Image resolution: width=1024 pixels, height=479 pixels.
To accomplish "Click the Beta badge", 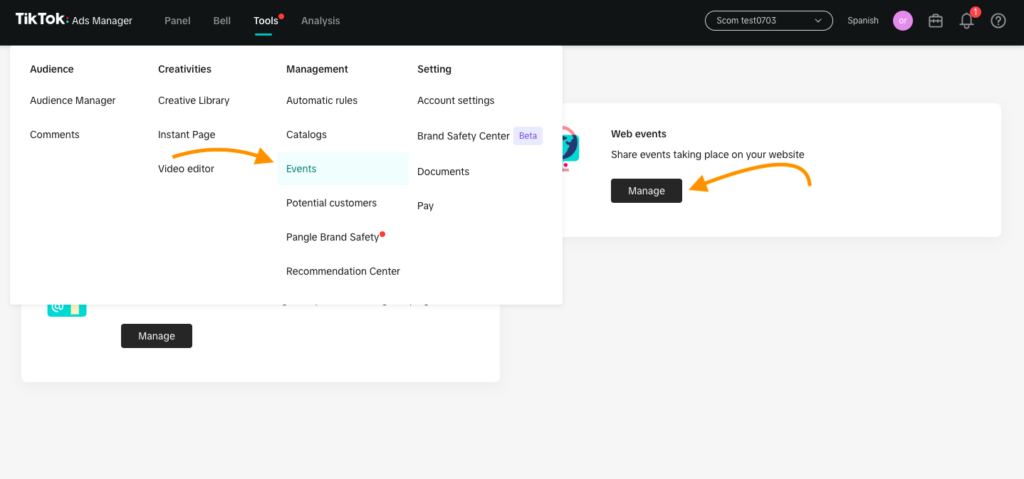I will click(x=528, y=136).
